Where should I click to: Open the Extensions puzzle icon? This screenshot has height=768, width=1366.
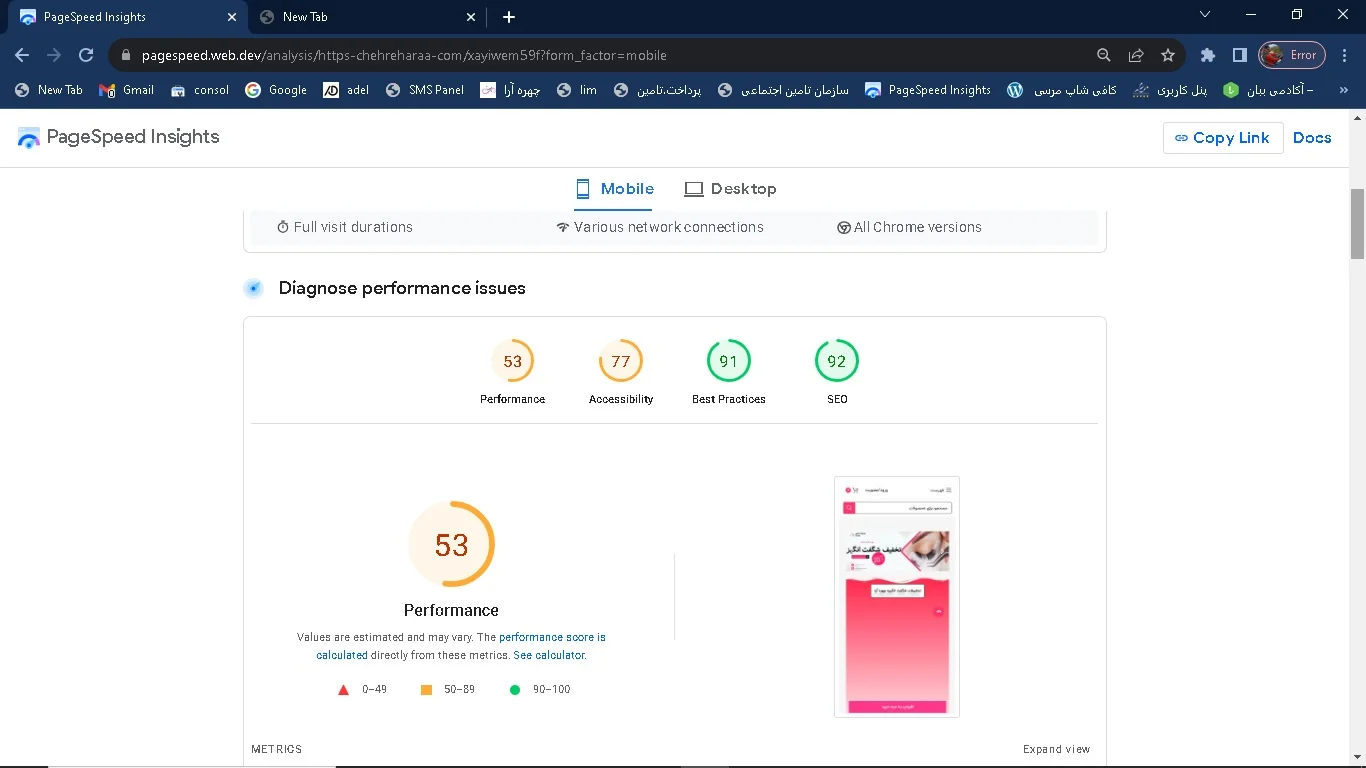click(1208, 55)
